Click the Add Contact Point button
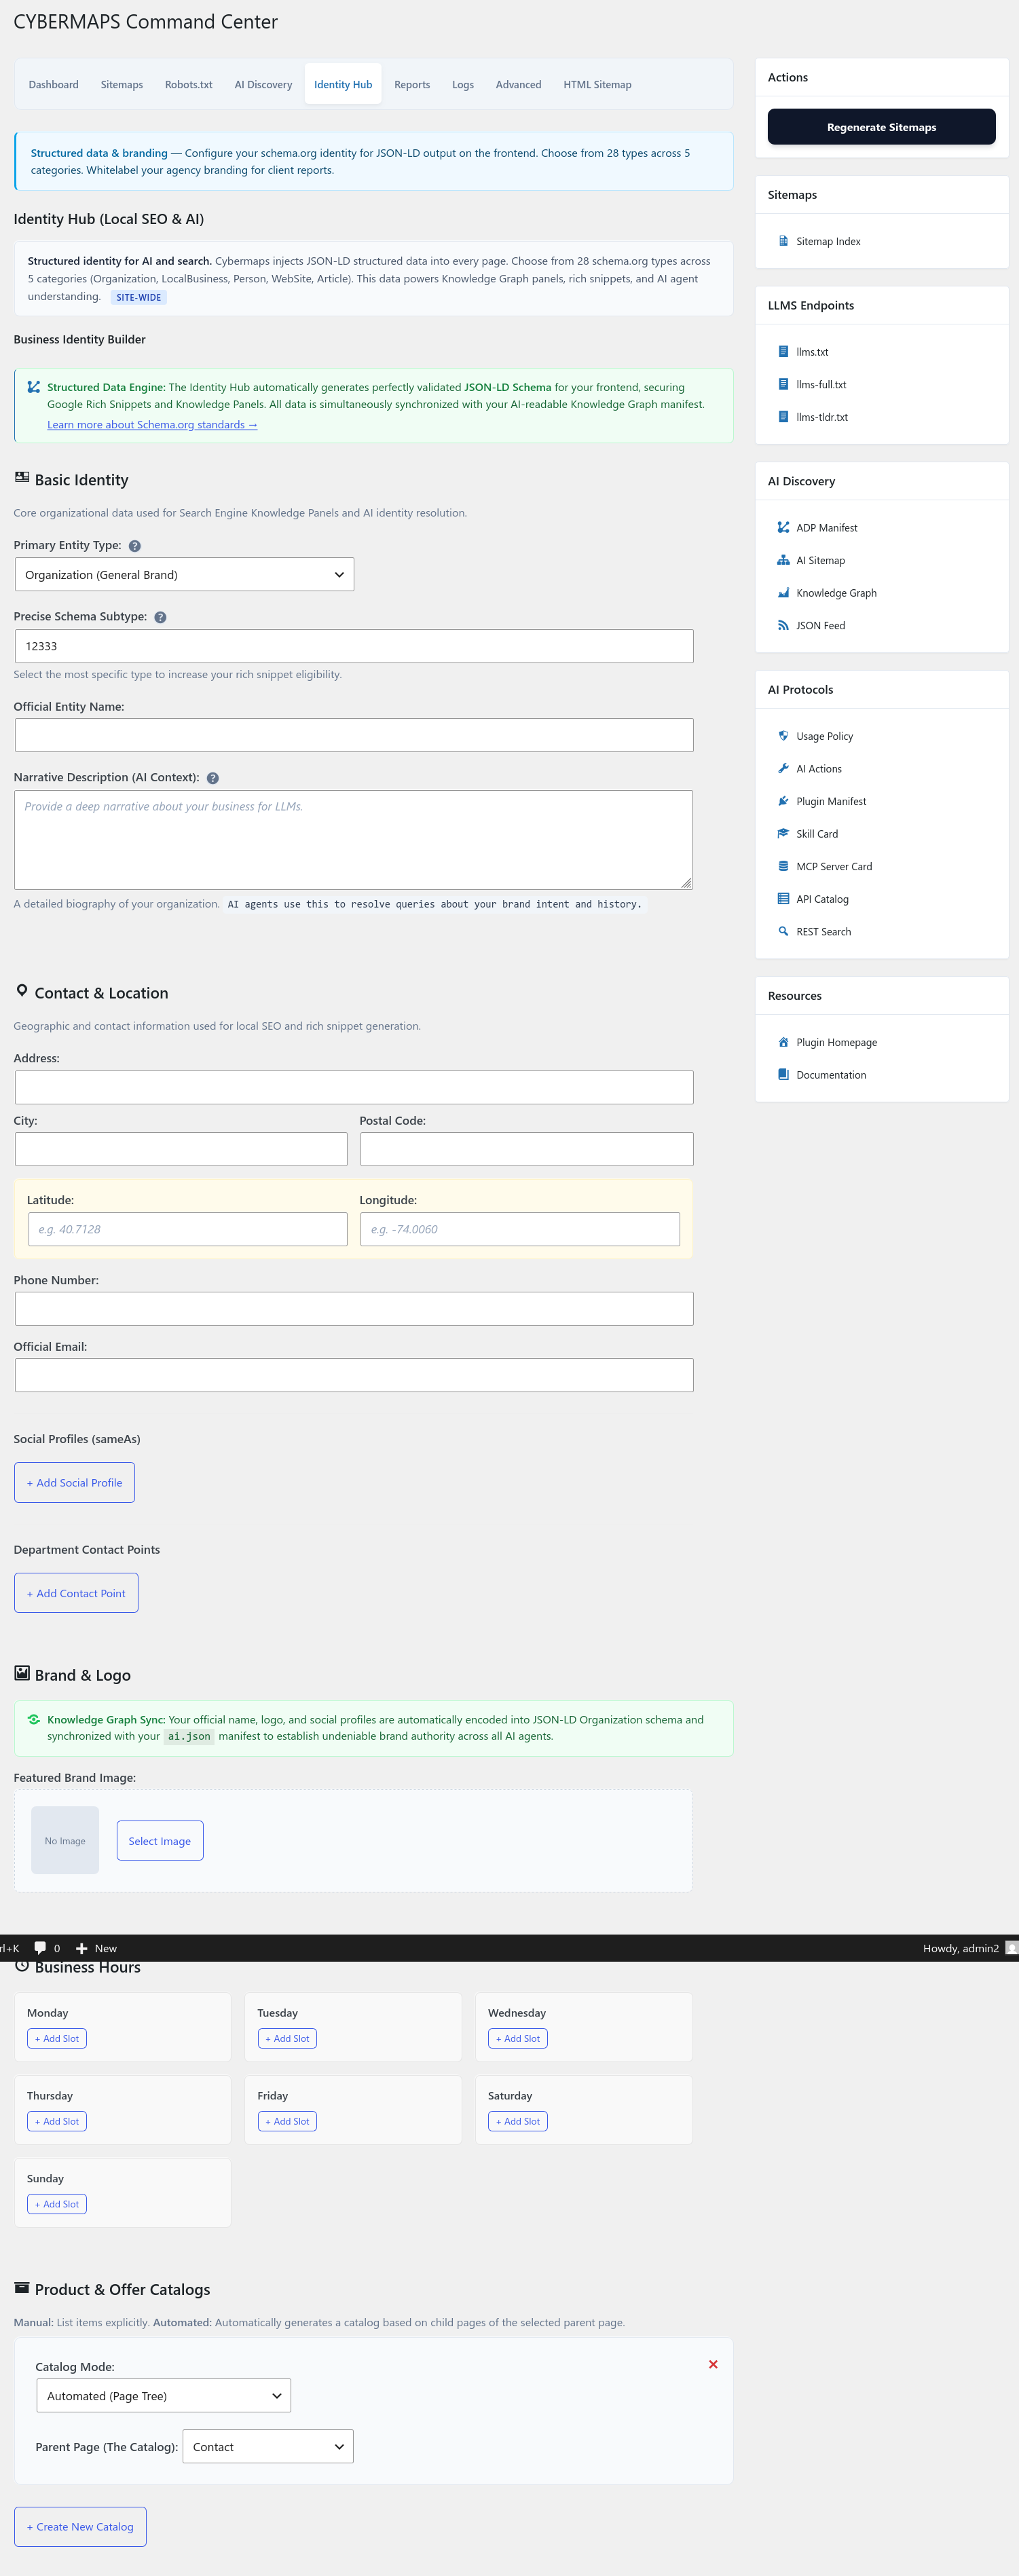The height and width of the screenshot is (2576, 1019). pyautogui.click(x=76, y=1594)
